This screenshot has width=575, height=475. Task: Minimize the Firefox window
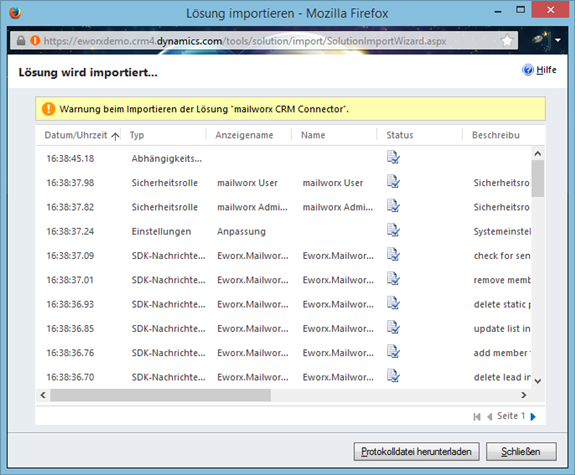pos(498,12)
